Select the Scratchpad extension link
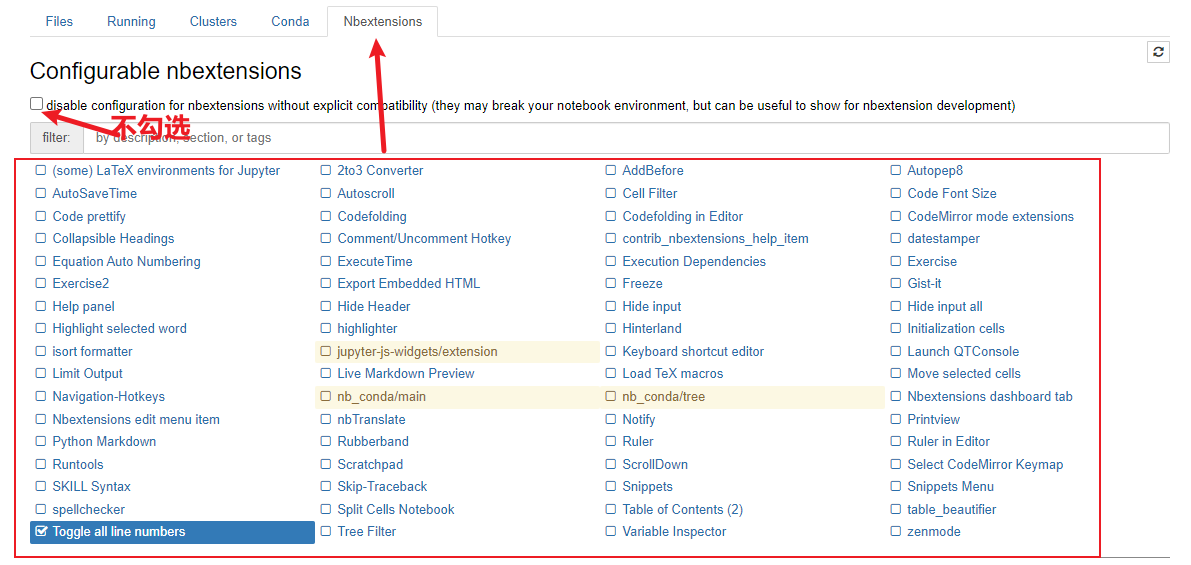The height and width of the screenshot is (565, 1191). click(370, 464)
